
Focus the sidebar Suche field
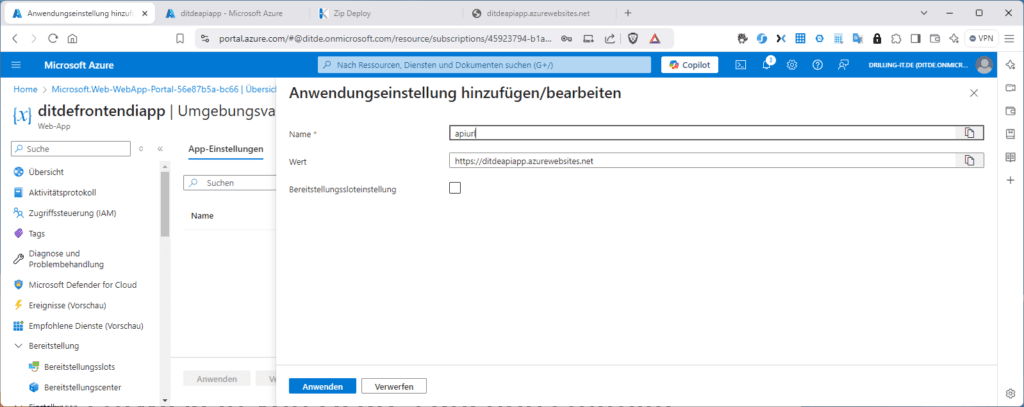click(71, 149)
